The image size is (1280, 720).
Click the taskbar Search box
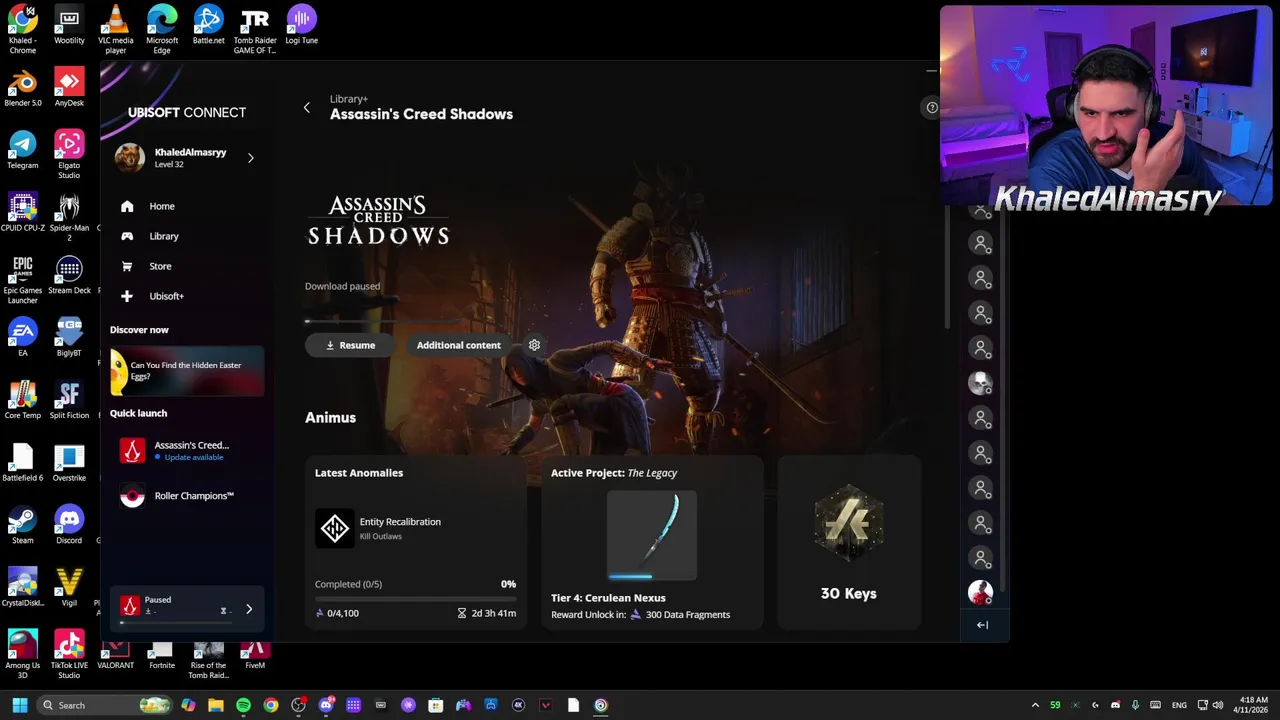105,705
